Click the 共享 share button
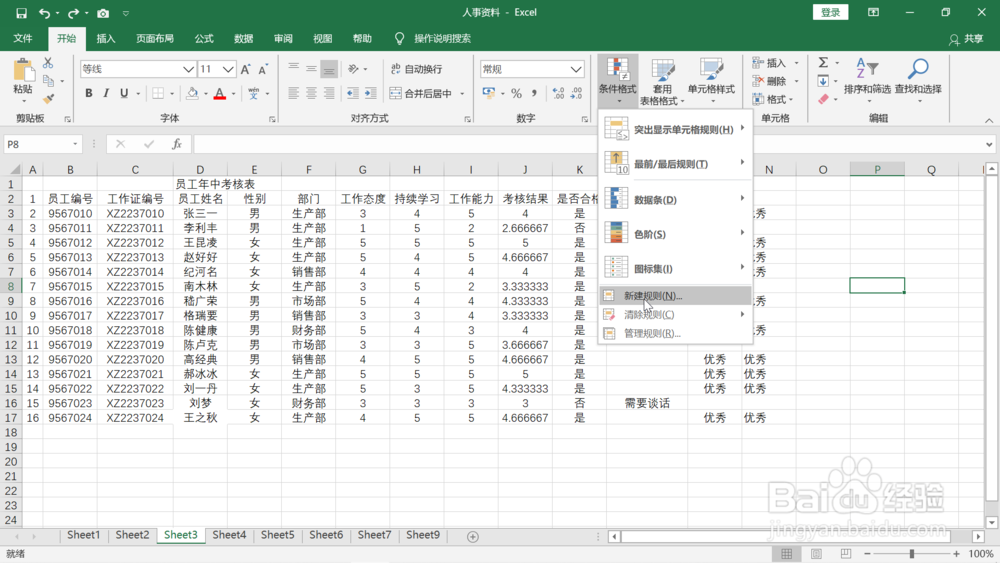The height and width of the screenshot is (563, 1000). click(x=966, y=39)
